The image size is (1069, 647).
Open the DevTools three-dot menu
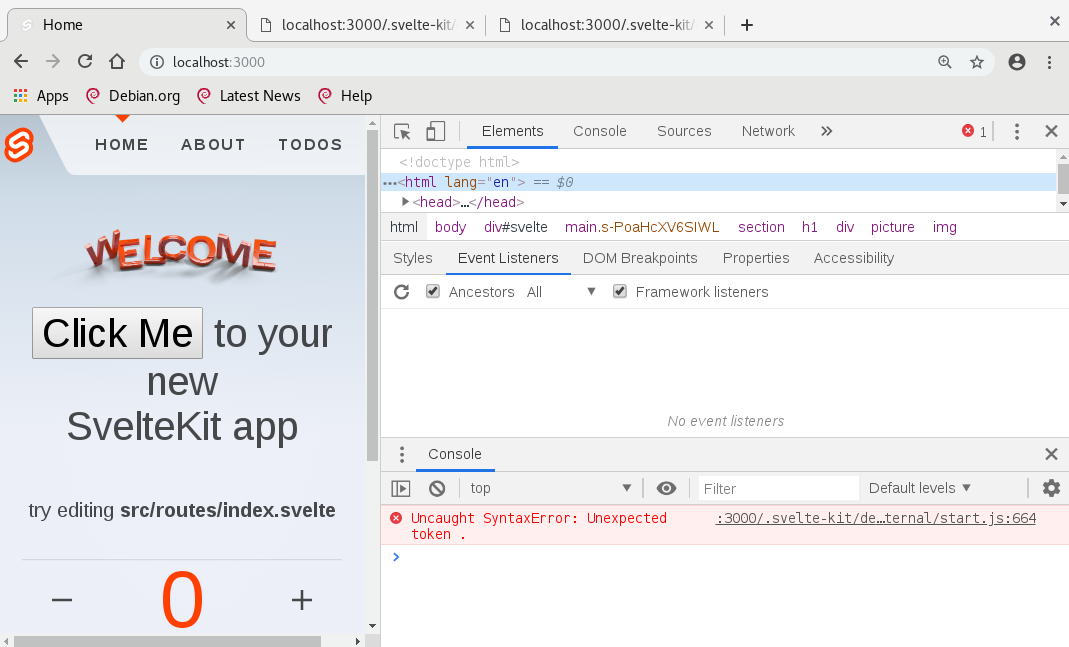[1017, 131]
